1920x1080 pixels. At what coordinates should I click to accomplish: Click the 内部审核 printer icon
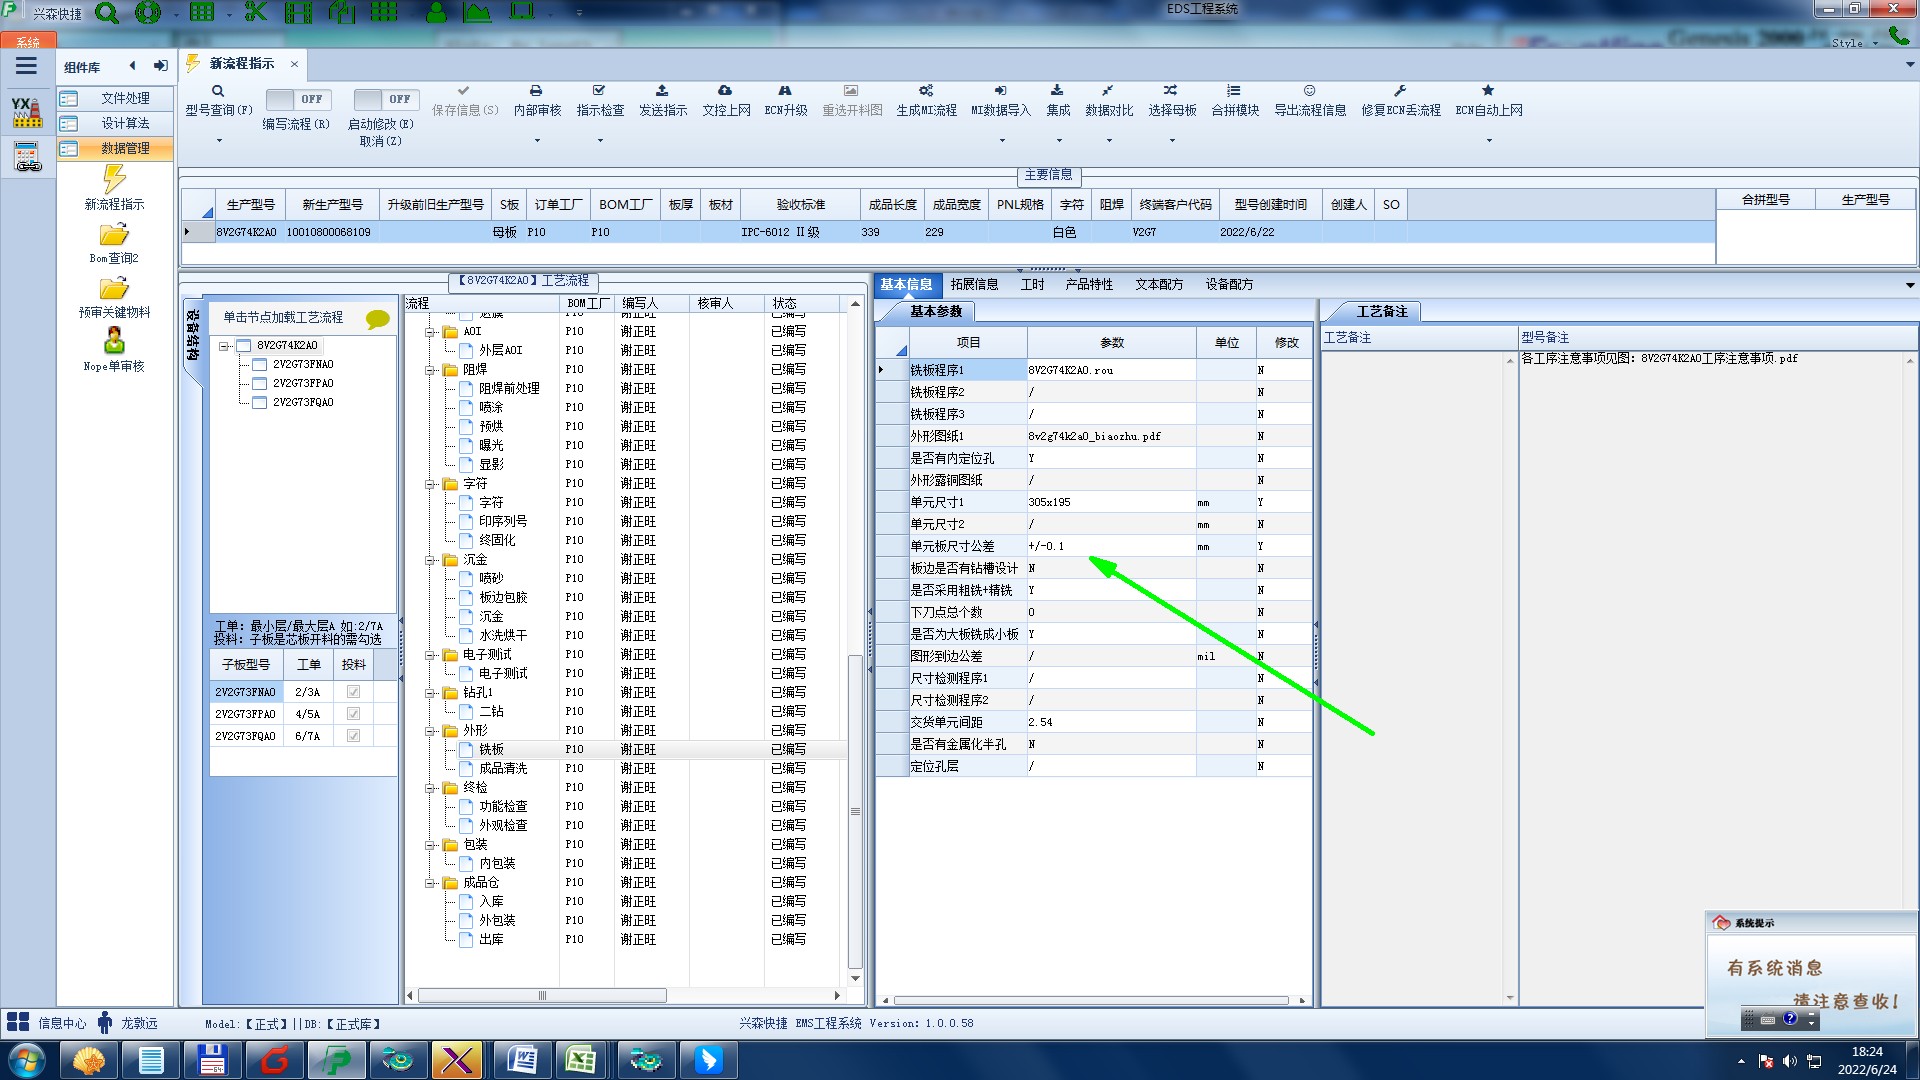click(x=536, y=90)
